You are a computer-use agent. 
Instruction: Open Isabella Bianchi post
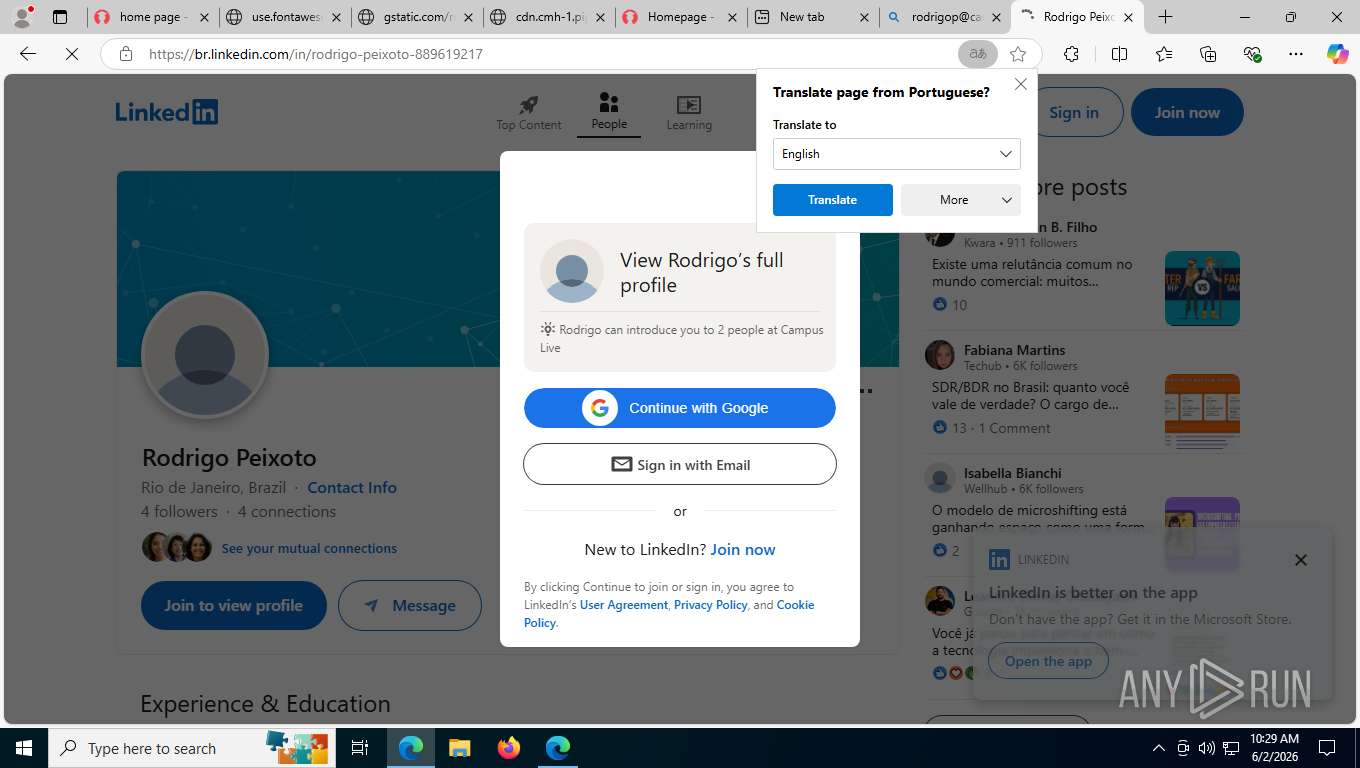click(1039, 519)
